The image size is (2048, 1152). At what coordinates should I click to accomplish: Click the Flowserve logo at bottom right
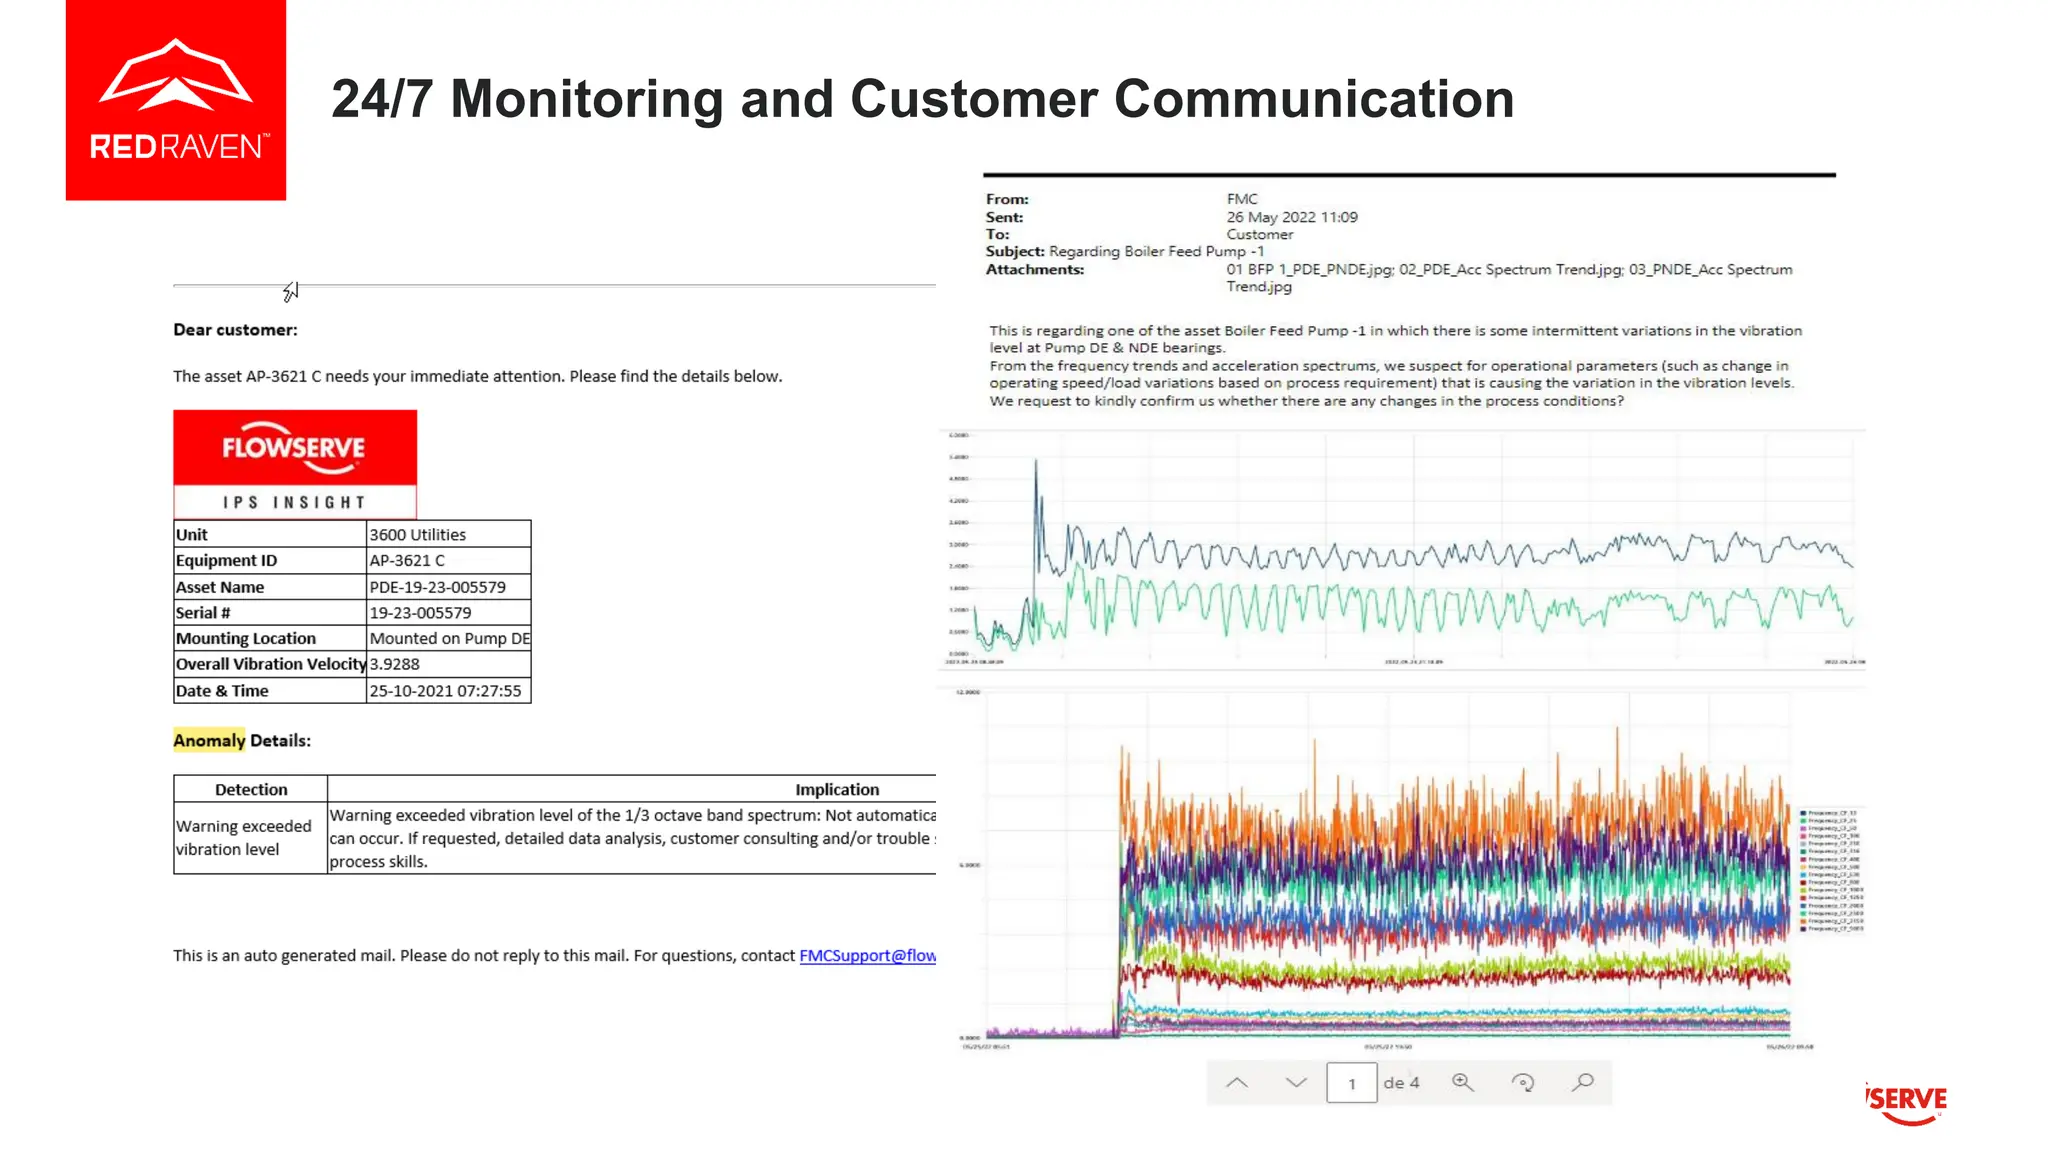[x=1907, y=1104]
